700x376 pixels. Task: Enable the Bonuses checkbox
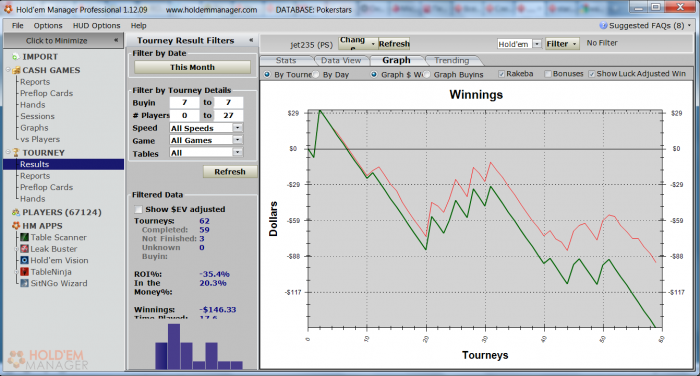(x=548, y=74)
